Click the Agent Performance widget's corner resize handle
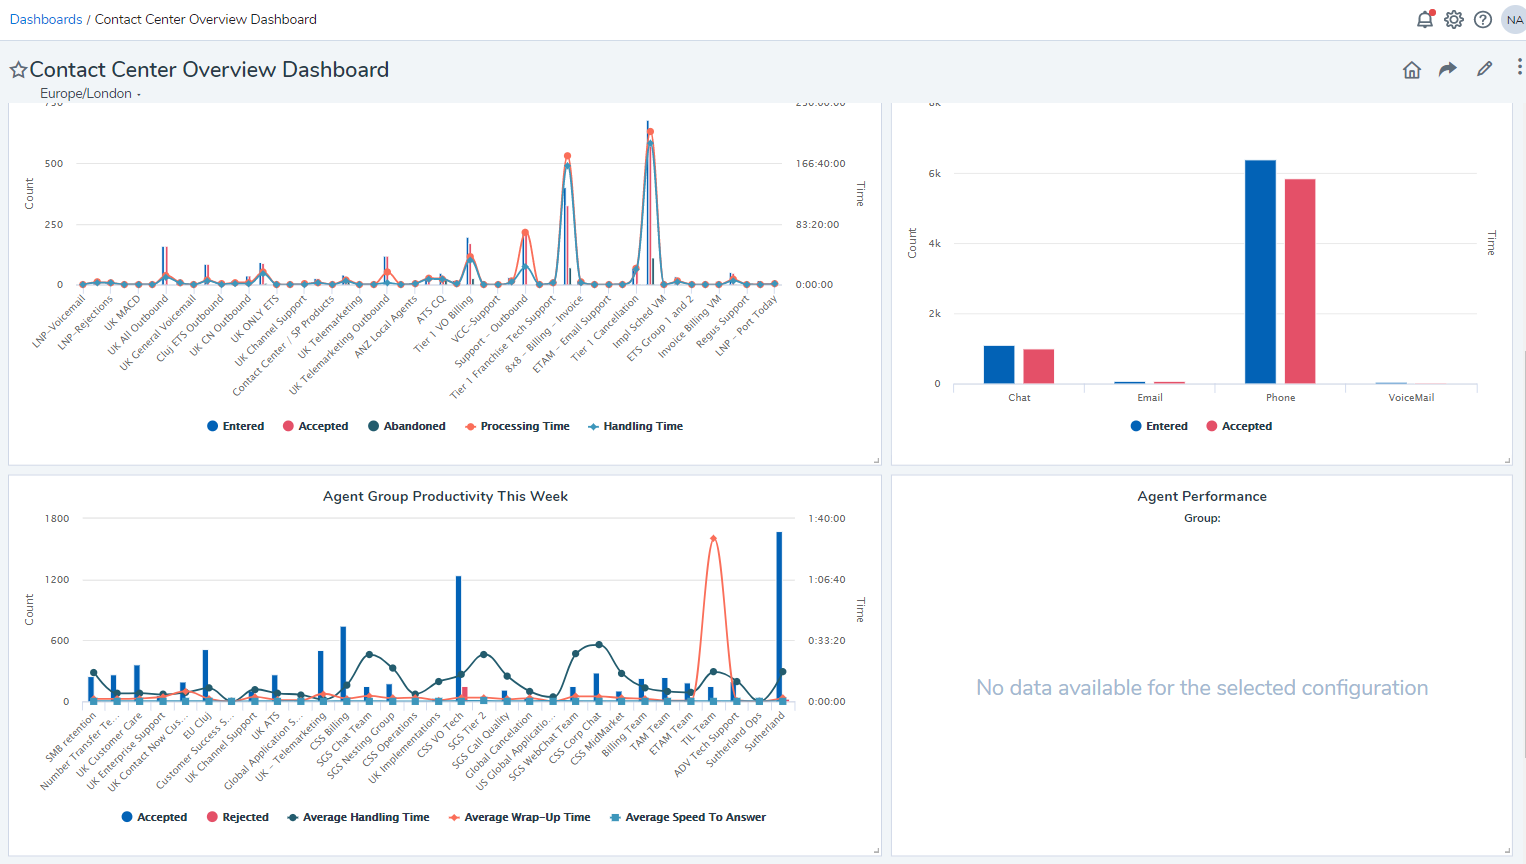 tap(1507, 851)
